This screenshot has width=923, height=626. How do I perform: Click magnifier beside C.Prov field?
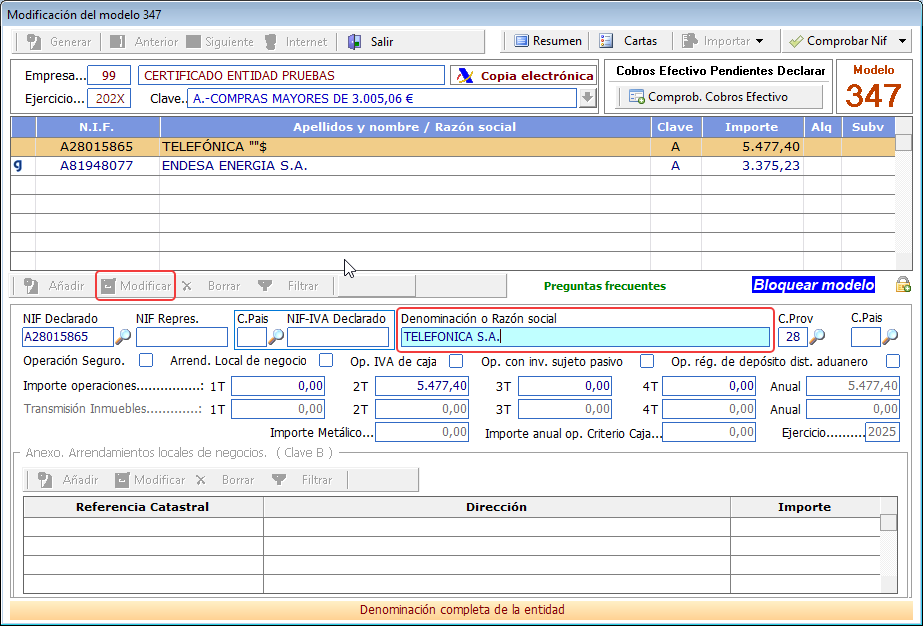817,337
